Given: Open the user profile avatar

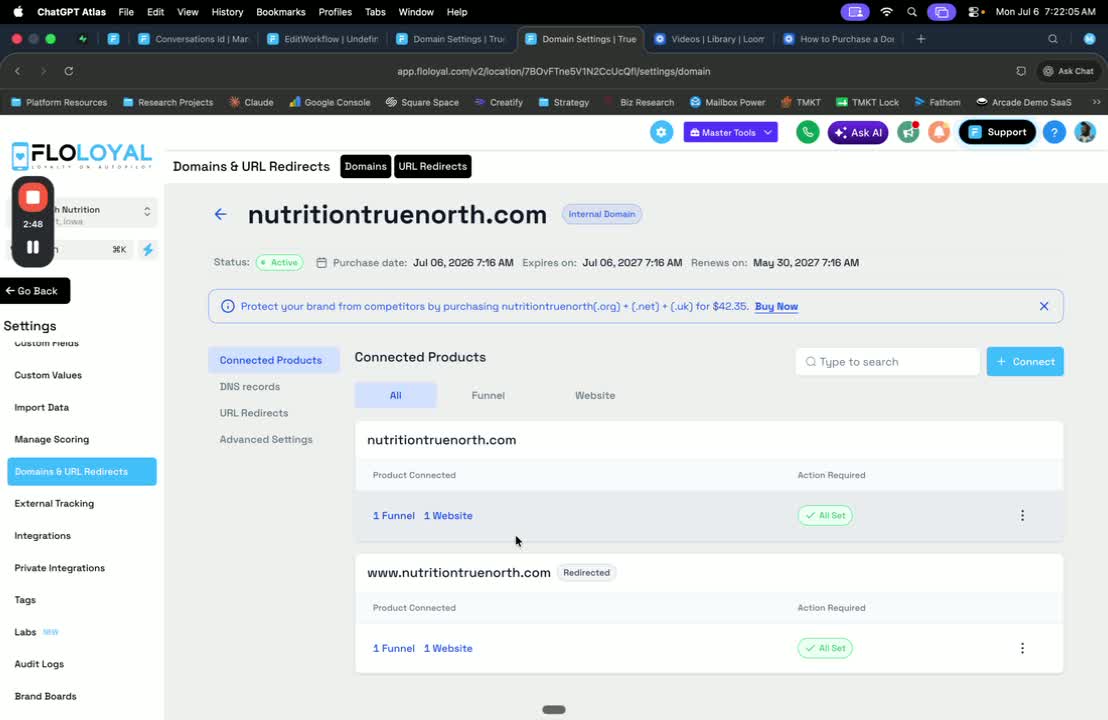Looking at the screenshot, I should coord(1085,132).
